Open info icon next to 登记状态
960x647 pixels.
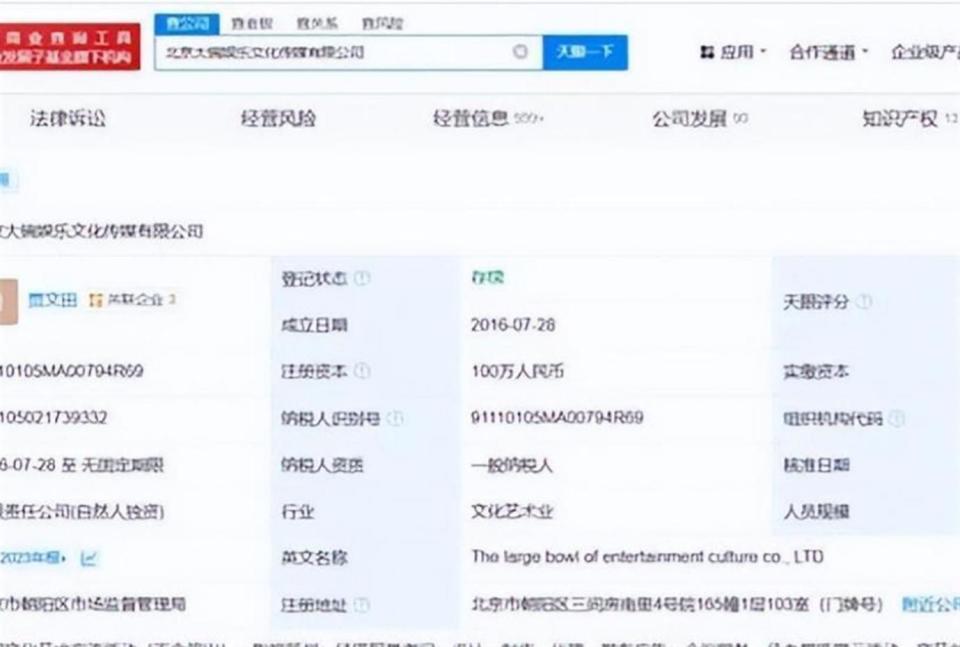tap(362, 279)
